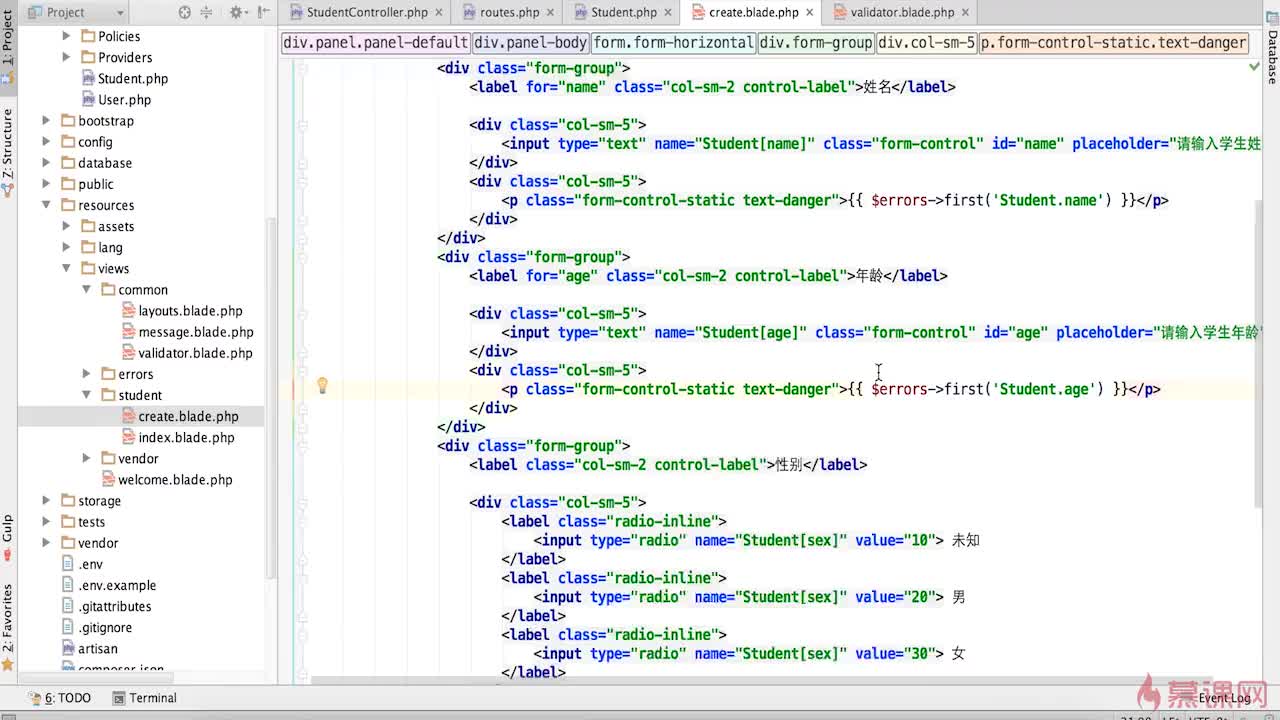Screen dimensions: 1280x720
Task: Select the create.blade.php editor tab
Action: tap(753, 12)
